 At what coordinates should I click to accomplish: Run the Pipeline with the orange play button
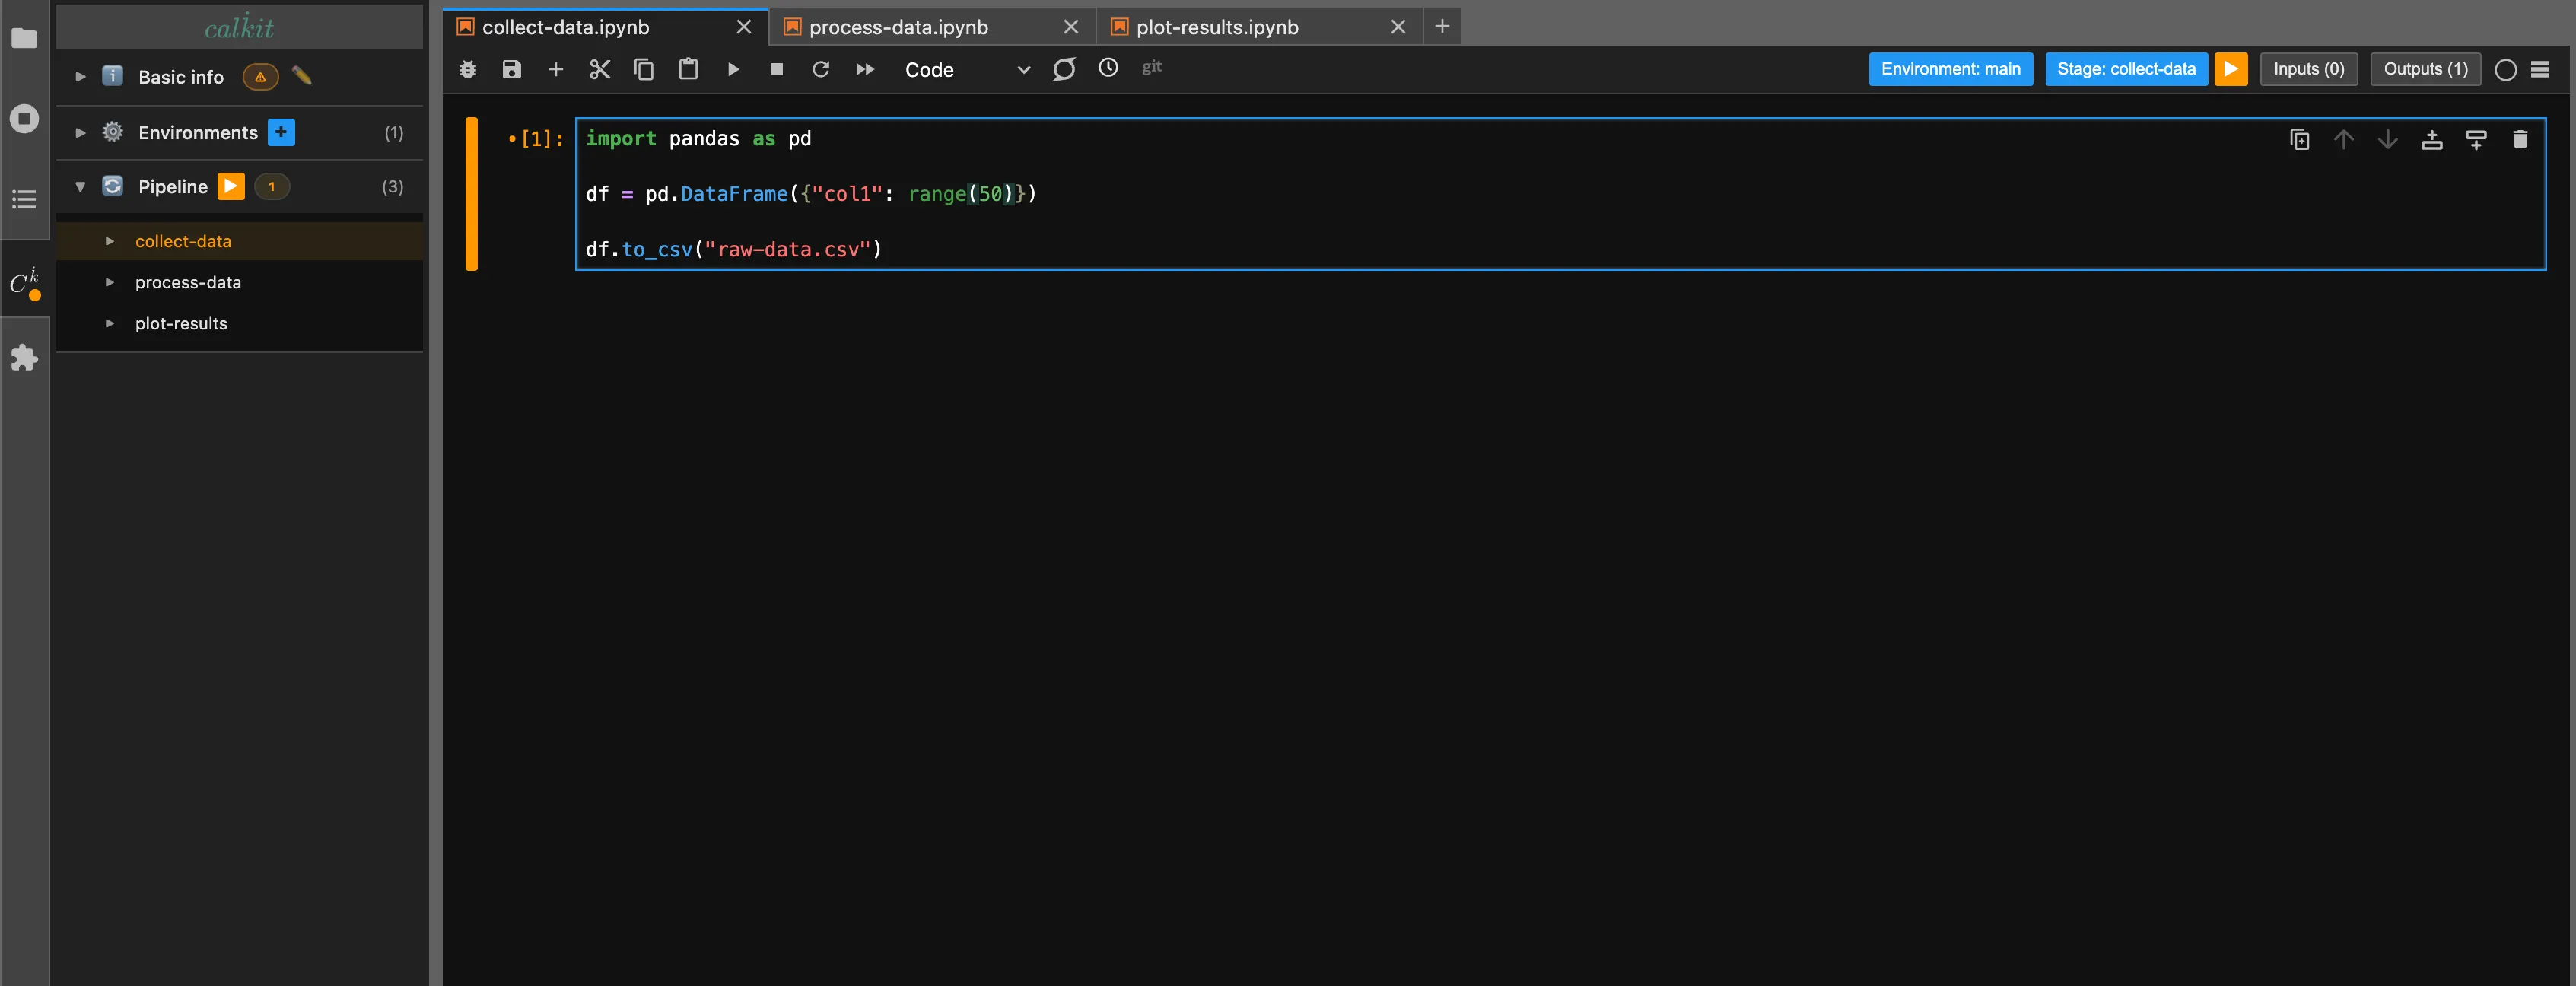point(231,186)
